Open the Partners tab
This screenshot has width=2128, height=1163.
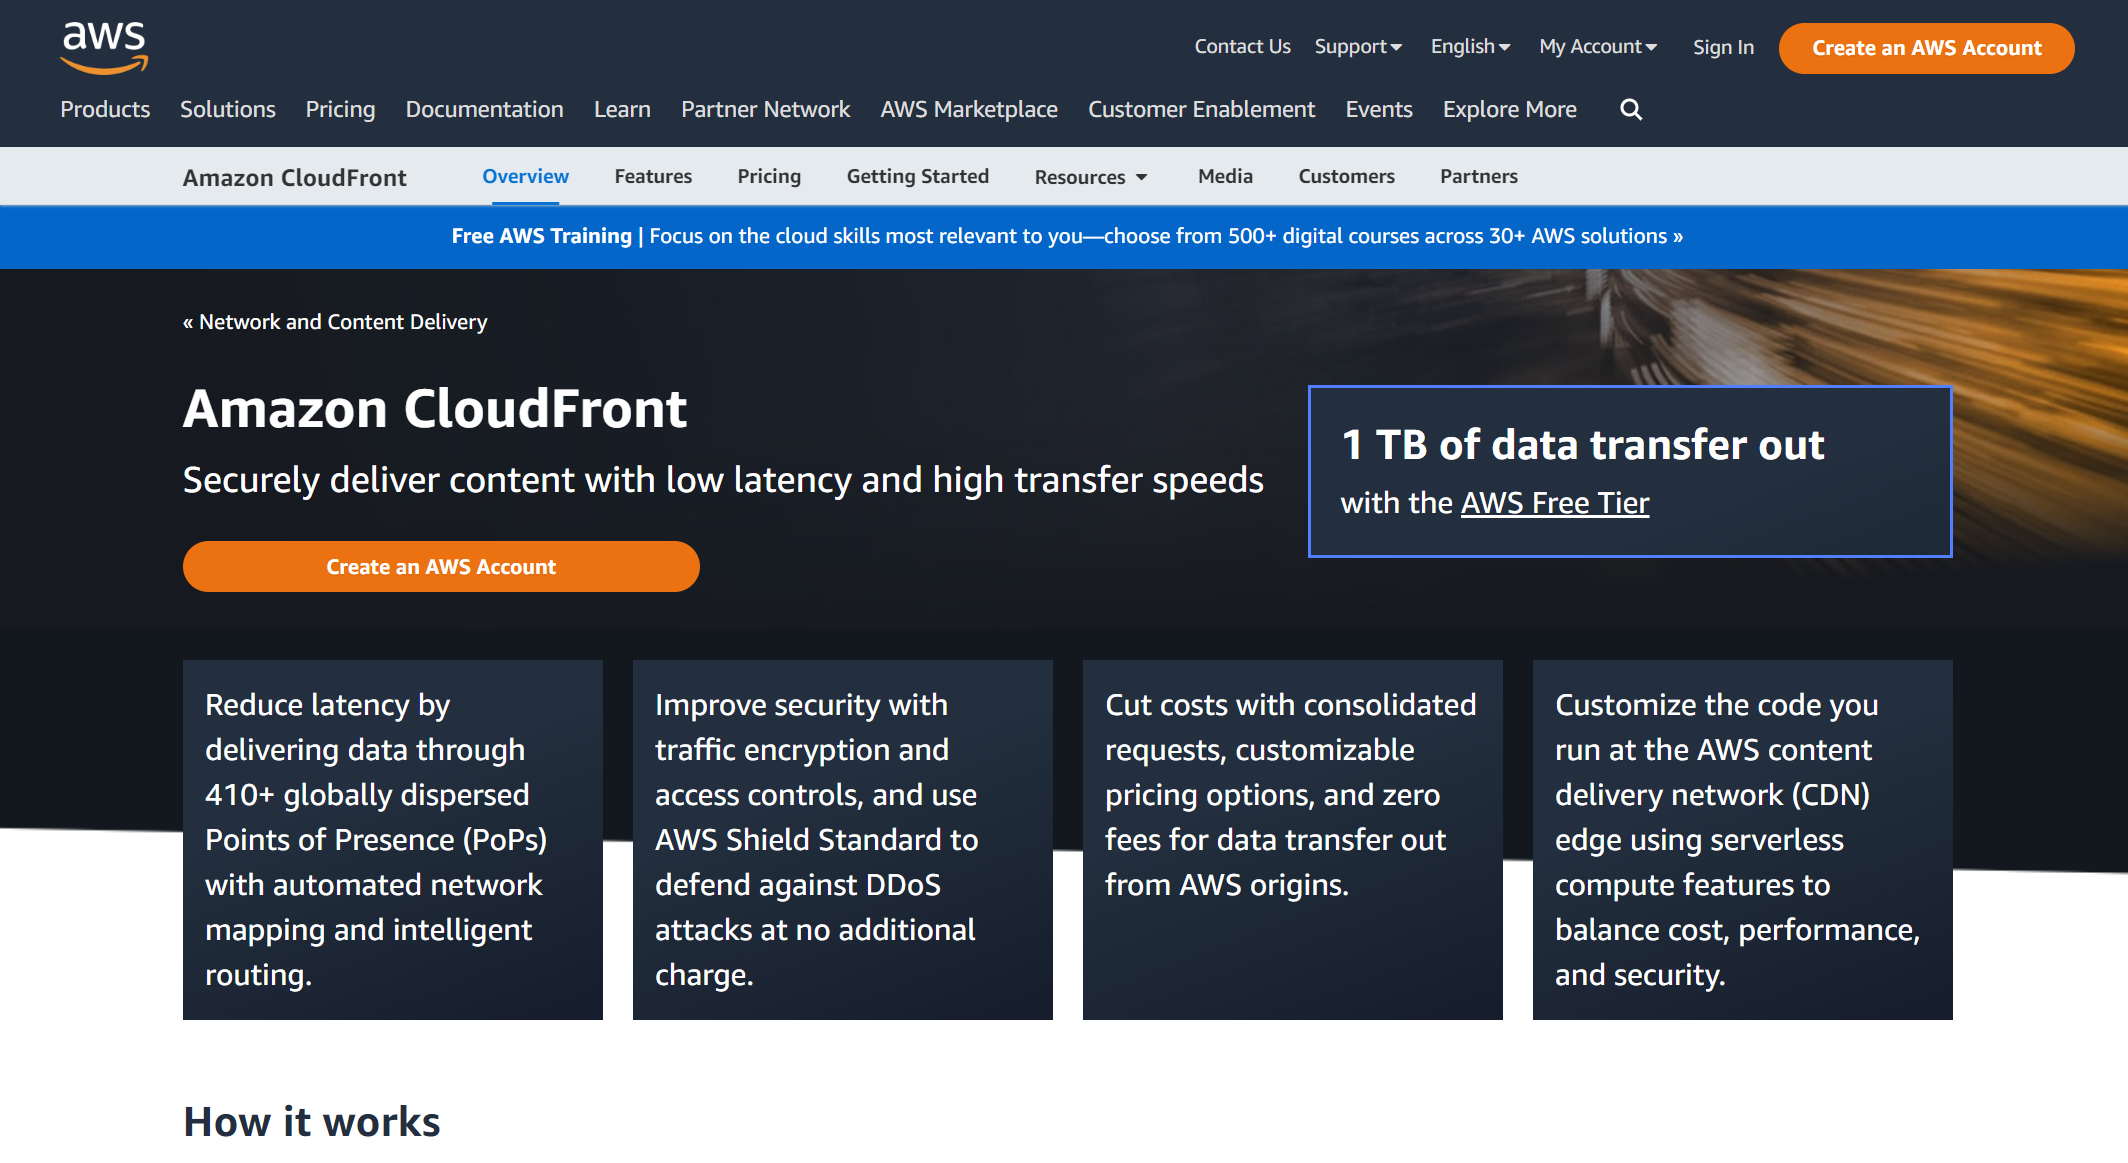point(1478,177)
